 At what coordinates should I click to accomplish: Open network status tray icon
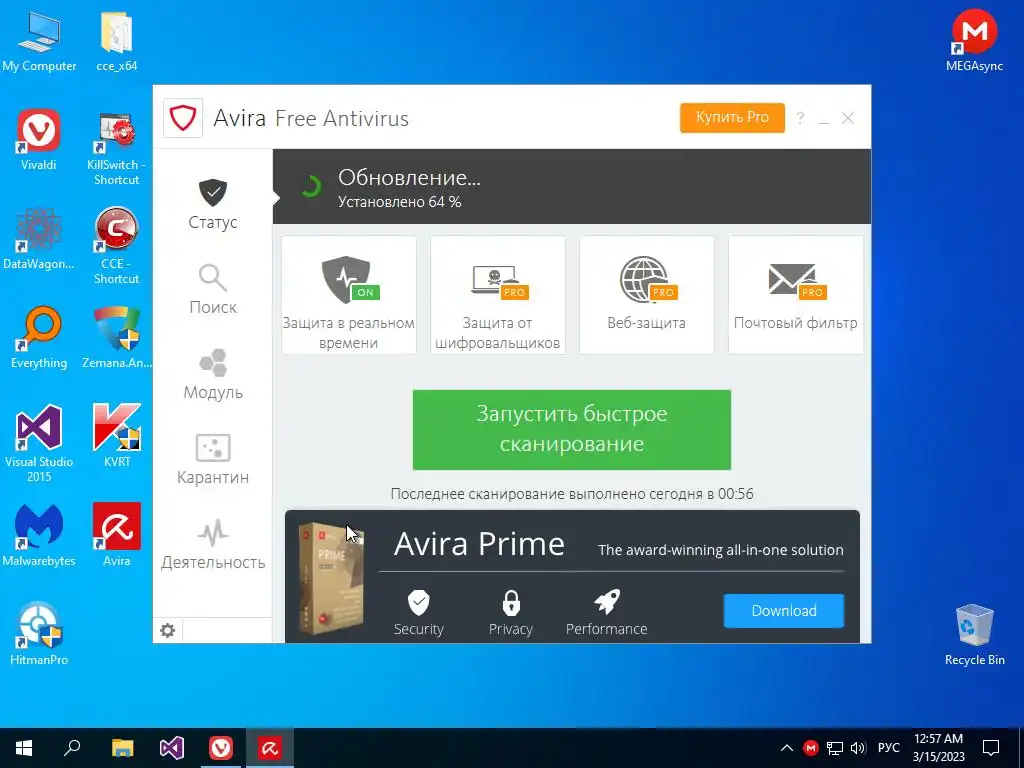click(x=834, y=748)
